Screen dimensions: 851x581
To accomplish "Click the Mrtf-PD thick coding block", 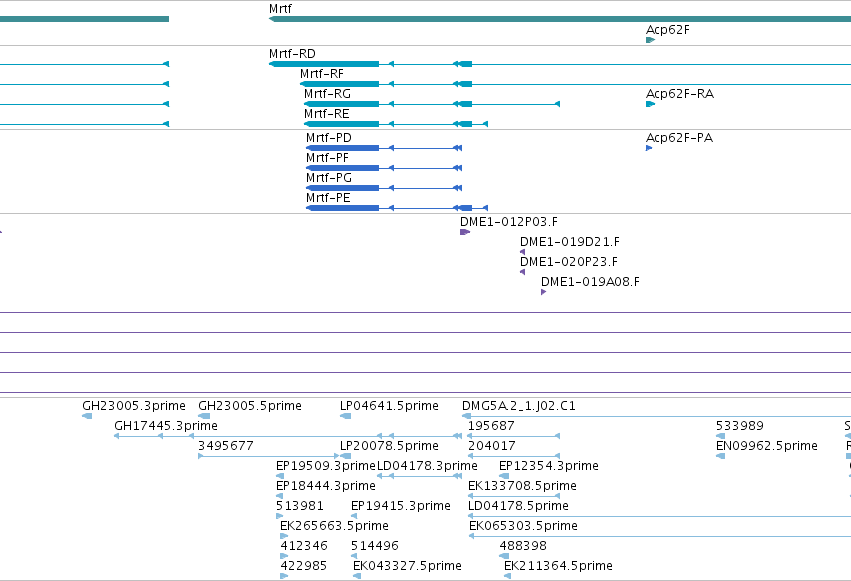I will click(x=342, y=148).
